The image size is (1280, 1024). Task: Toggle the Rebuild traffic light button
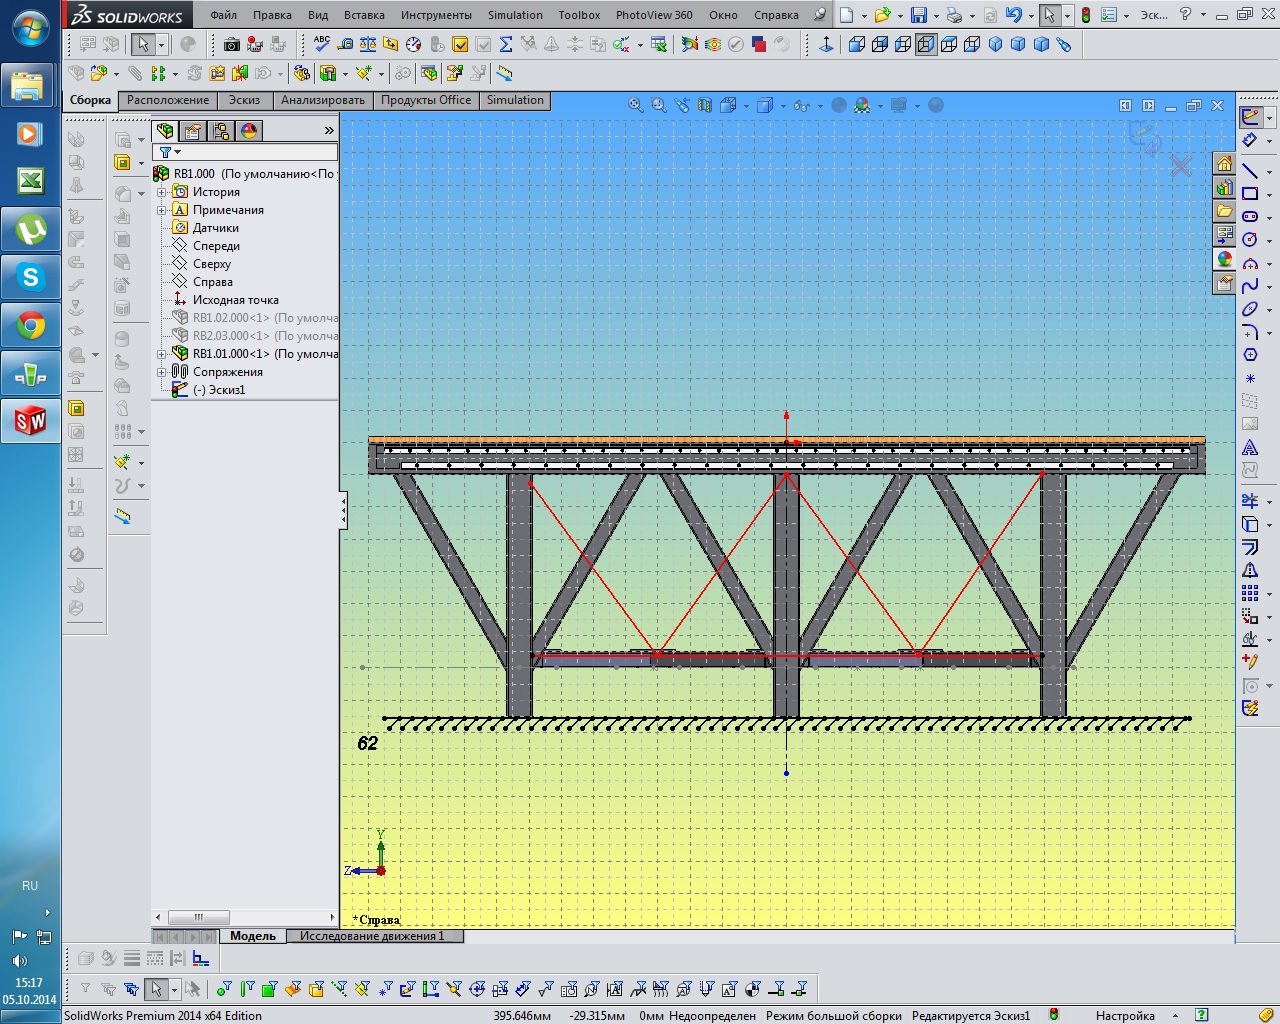pos(1085,15)
